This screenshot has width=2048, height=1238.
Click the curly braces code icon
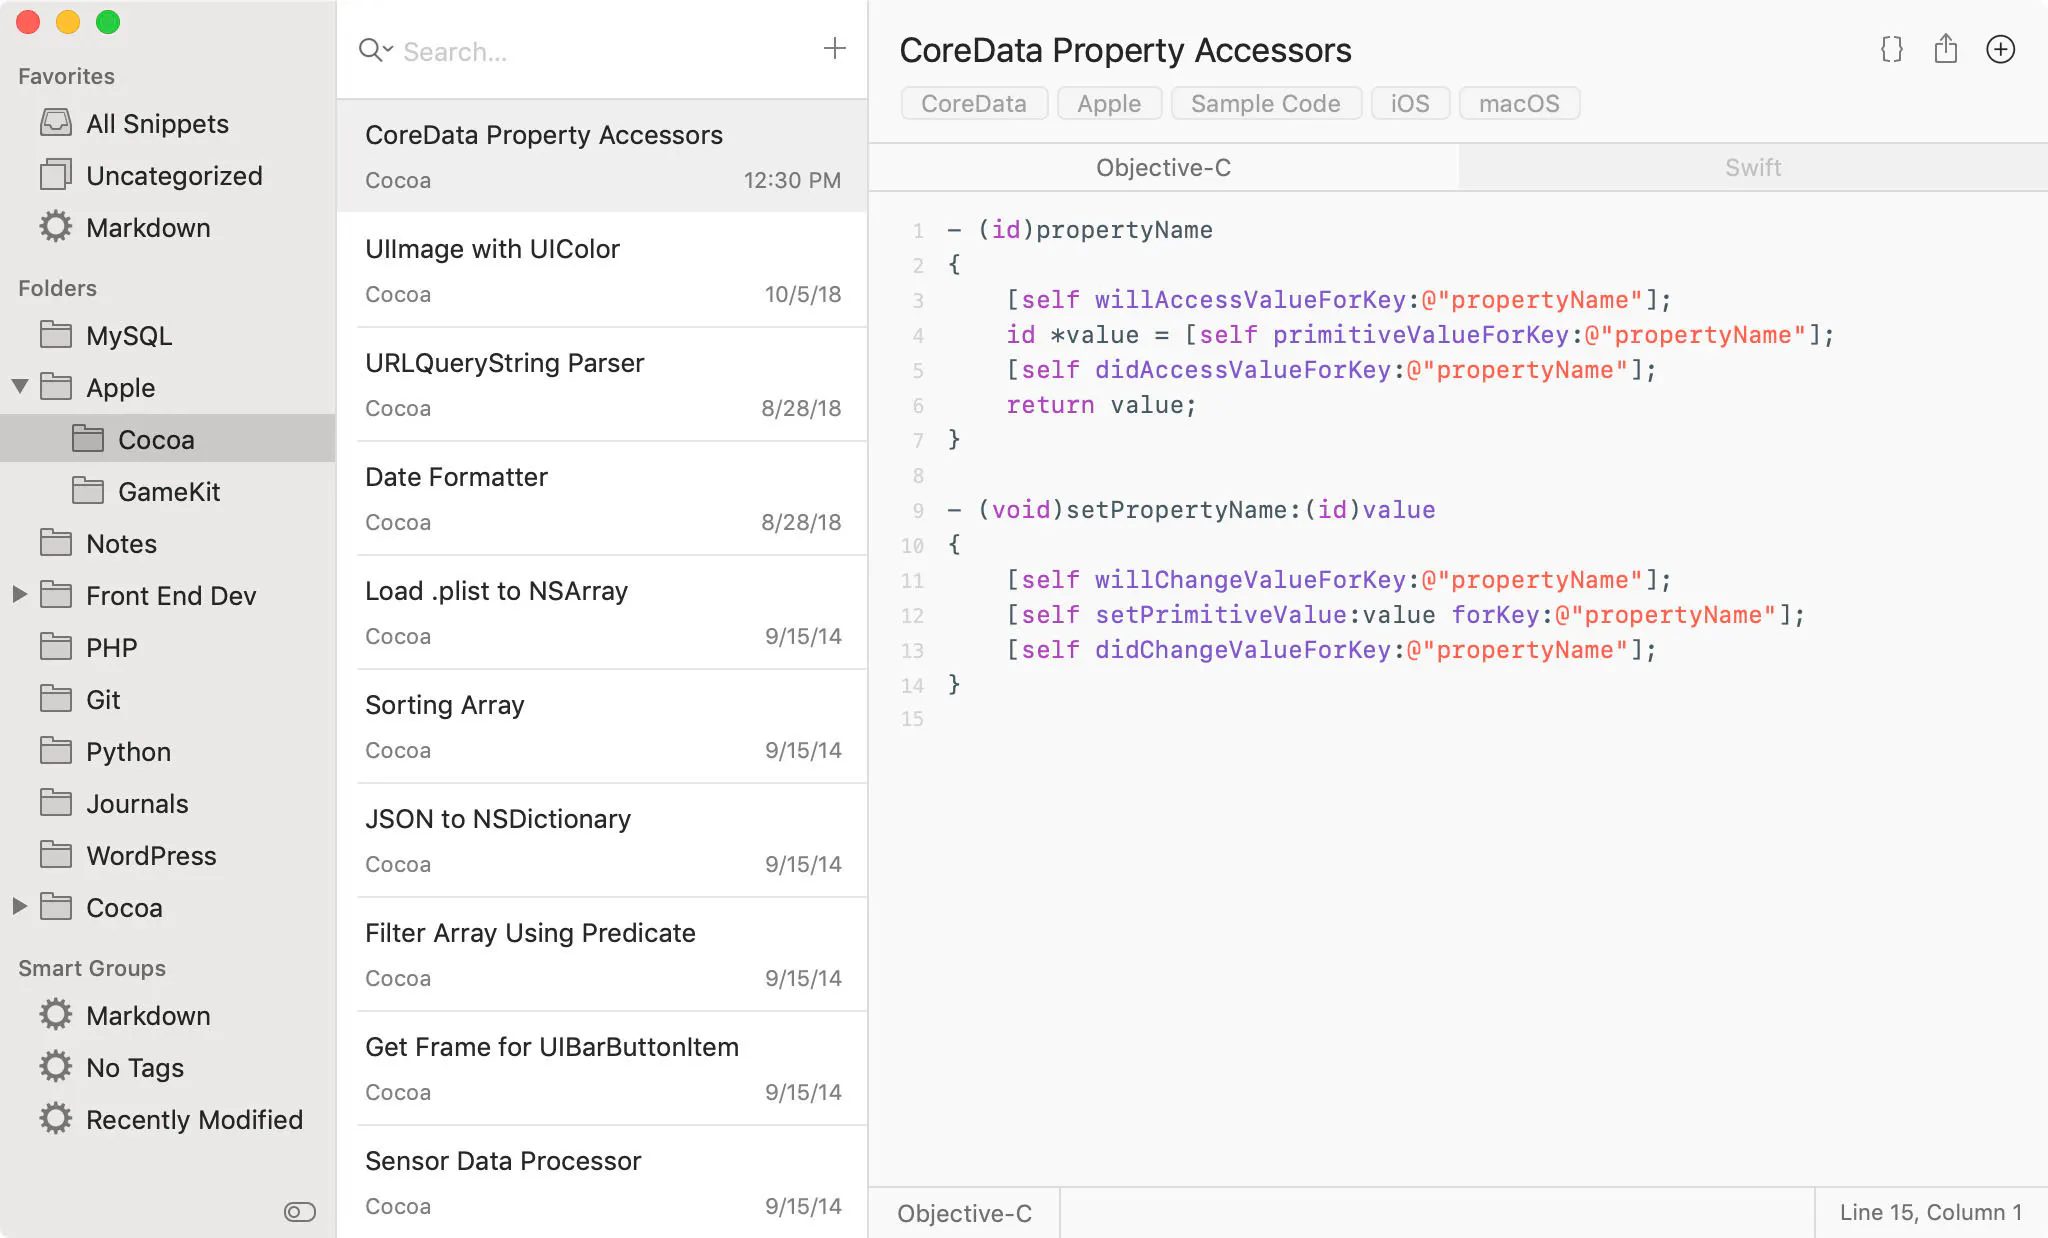click(x=1891, y=49)
